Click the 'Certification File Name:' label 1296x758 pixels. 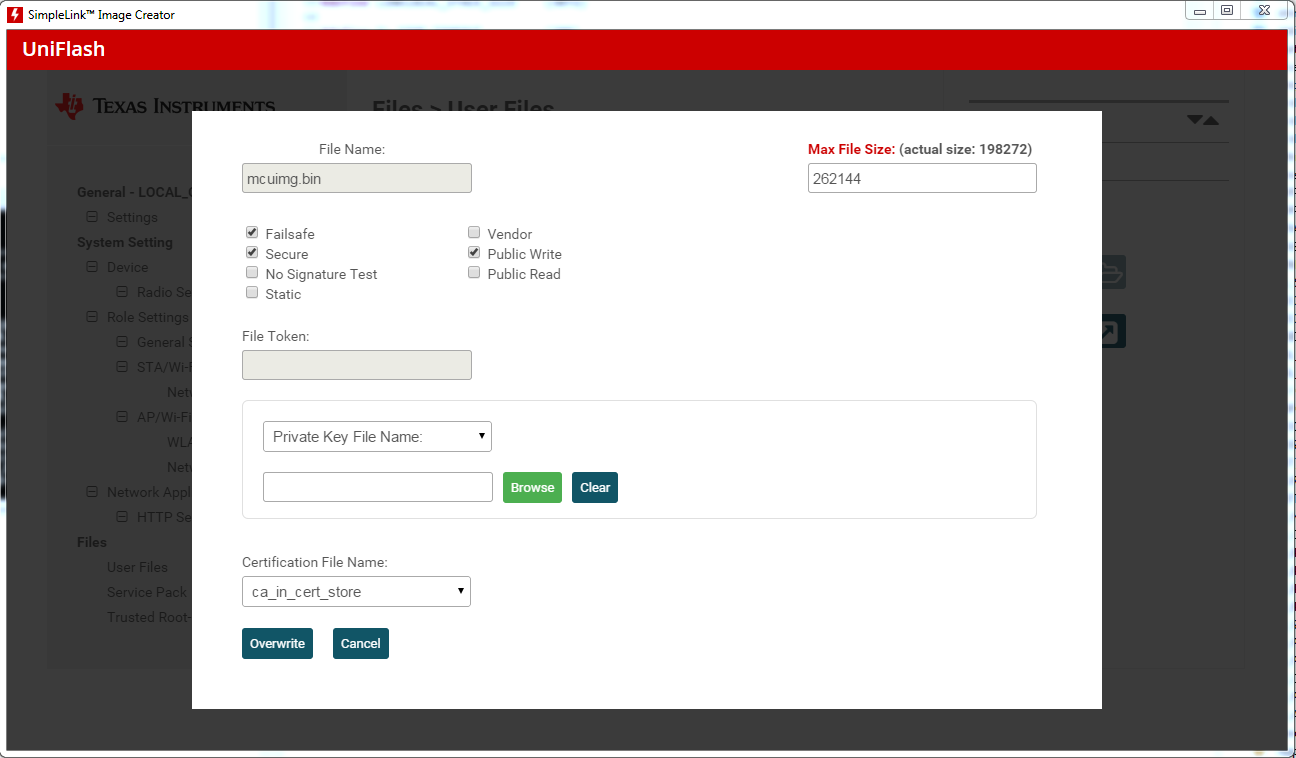tap(315, 562)
